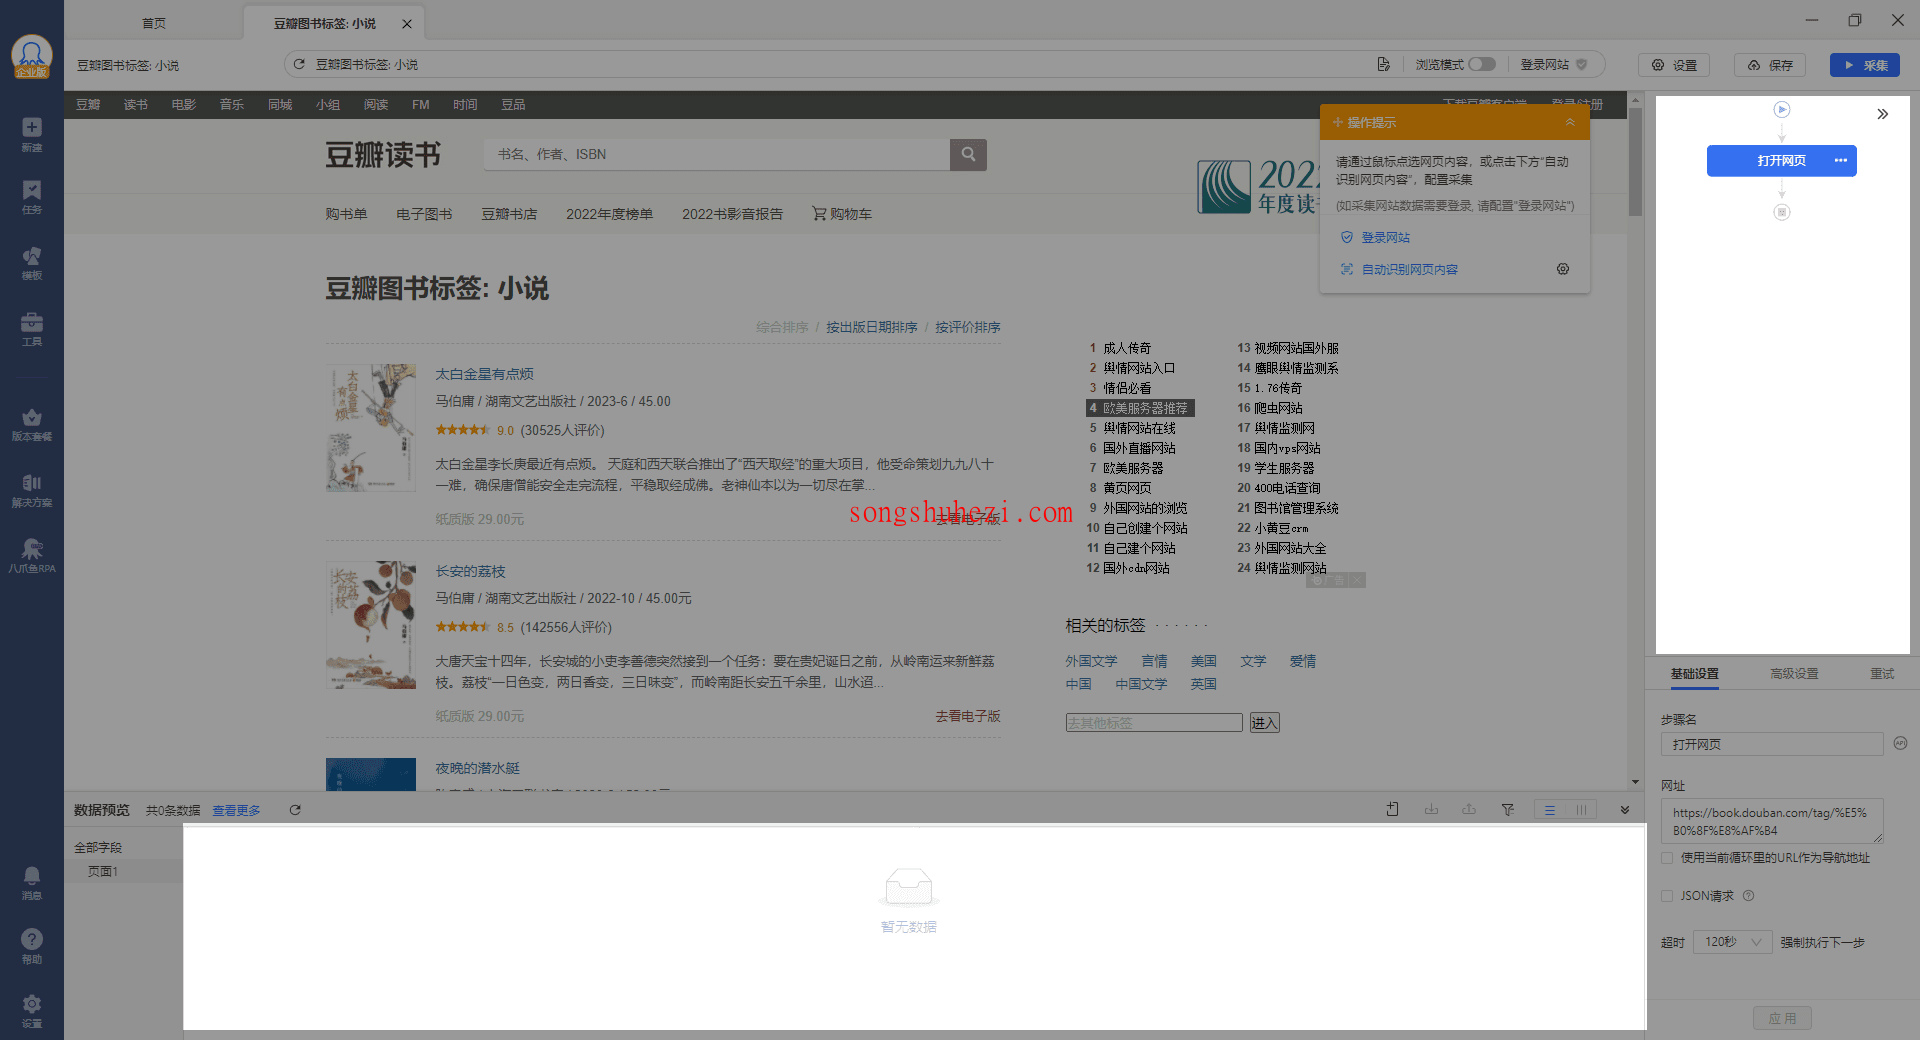Viewport: 1920px width, 1040px height.
Task: Click 自动识别网页内容 link
Action: click(1409, 269)
